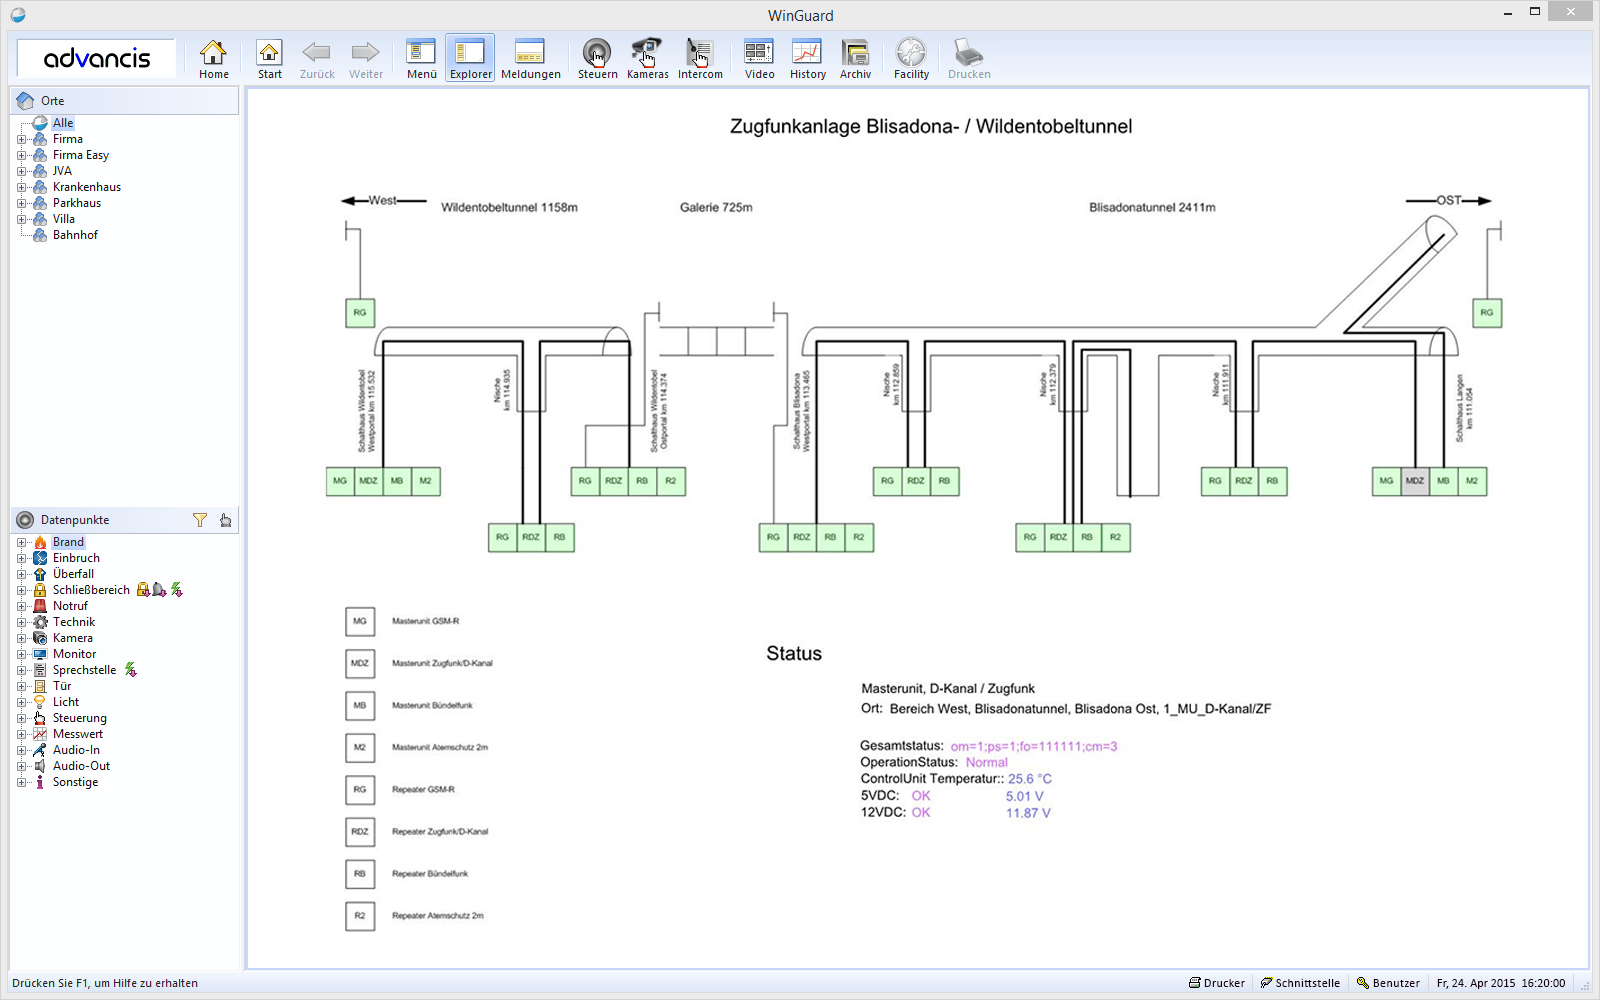Click the Orte panel header
1600x1000 pixels.
click(x=125, y=101)
